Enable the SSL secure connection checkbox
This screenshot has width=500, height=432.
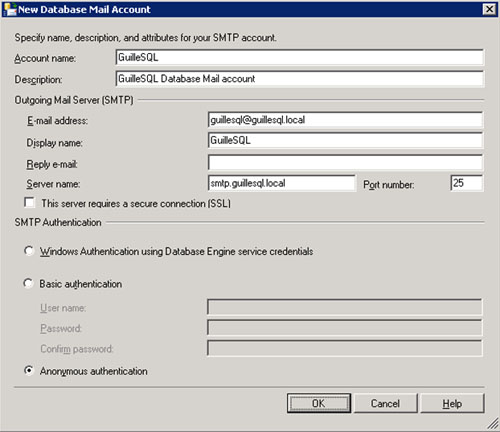point(30,203)
